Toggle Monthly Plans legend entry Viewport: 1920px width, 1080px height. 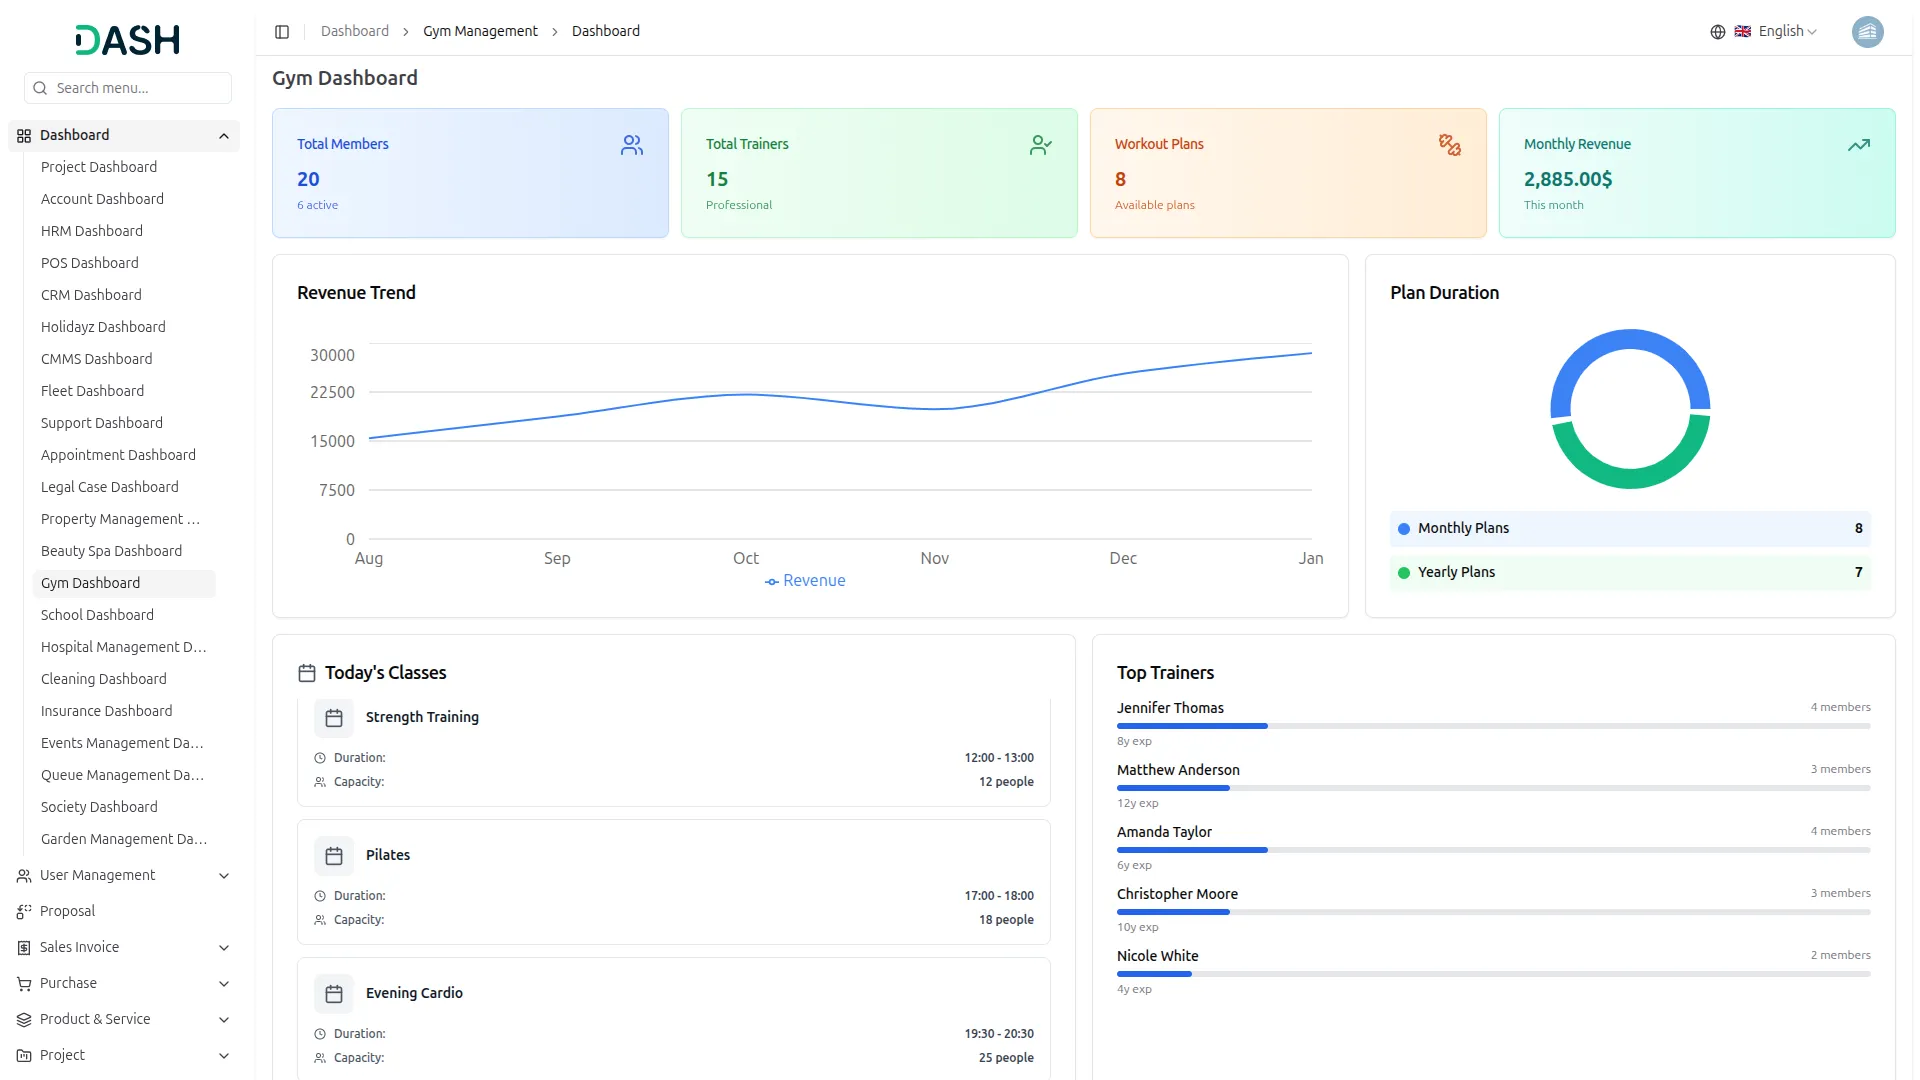1463,529
